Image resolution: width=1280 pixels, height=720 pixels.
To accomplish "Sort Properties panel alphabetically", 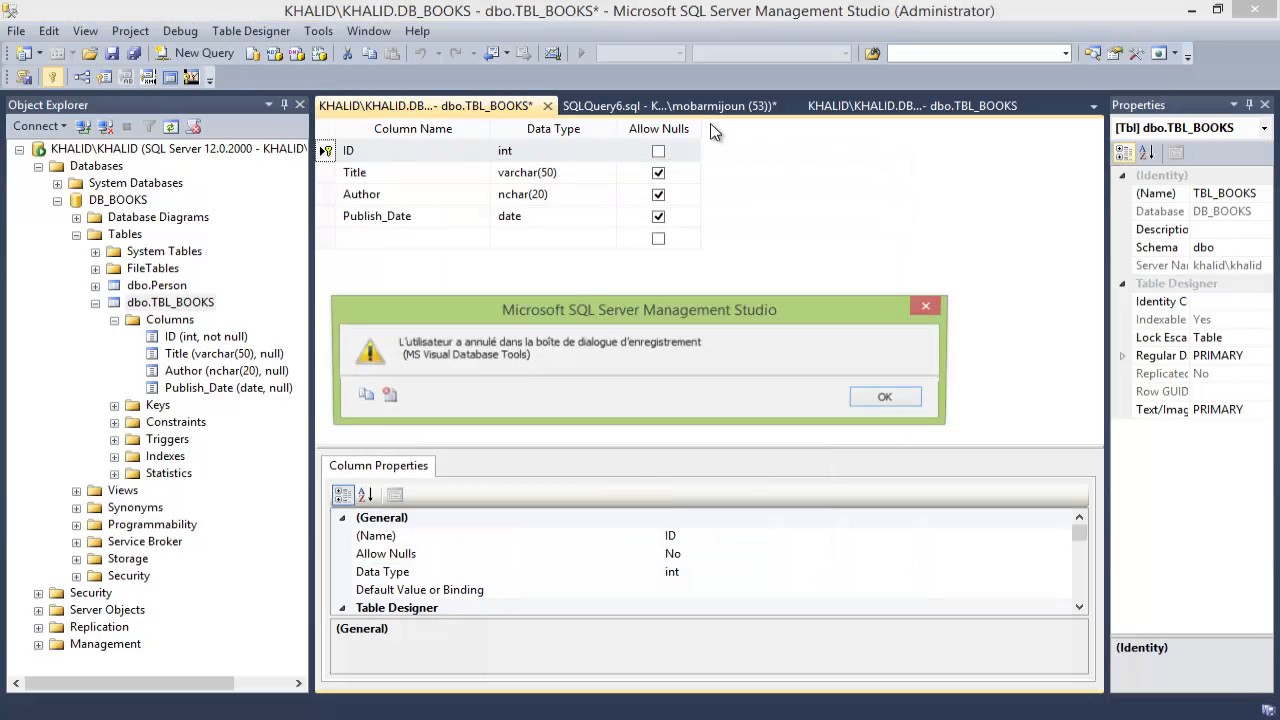I will tap(1146, 152).
